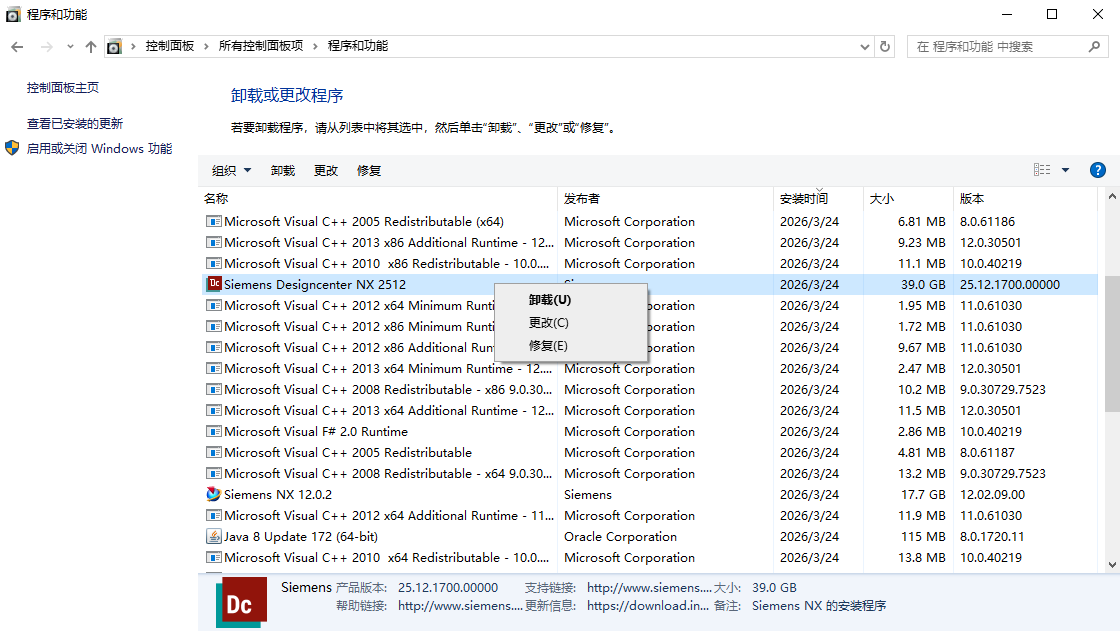Click icon of Visual C++ 2008 Redistributable x86

tap(214, 389)
